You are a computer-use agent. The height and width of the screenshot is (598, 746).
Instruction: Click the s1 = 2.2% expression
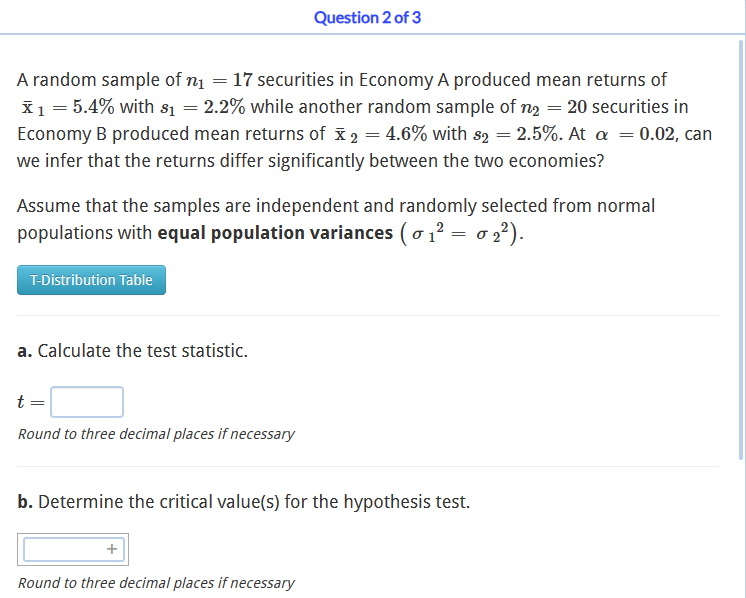(203, 107)
